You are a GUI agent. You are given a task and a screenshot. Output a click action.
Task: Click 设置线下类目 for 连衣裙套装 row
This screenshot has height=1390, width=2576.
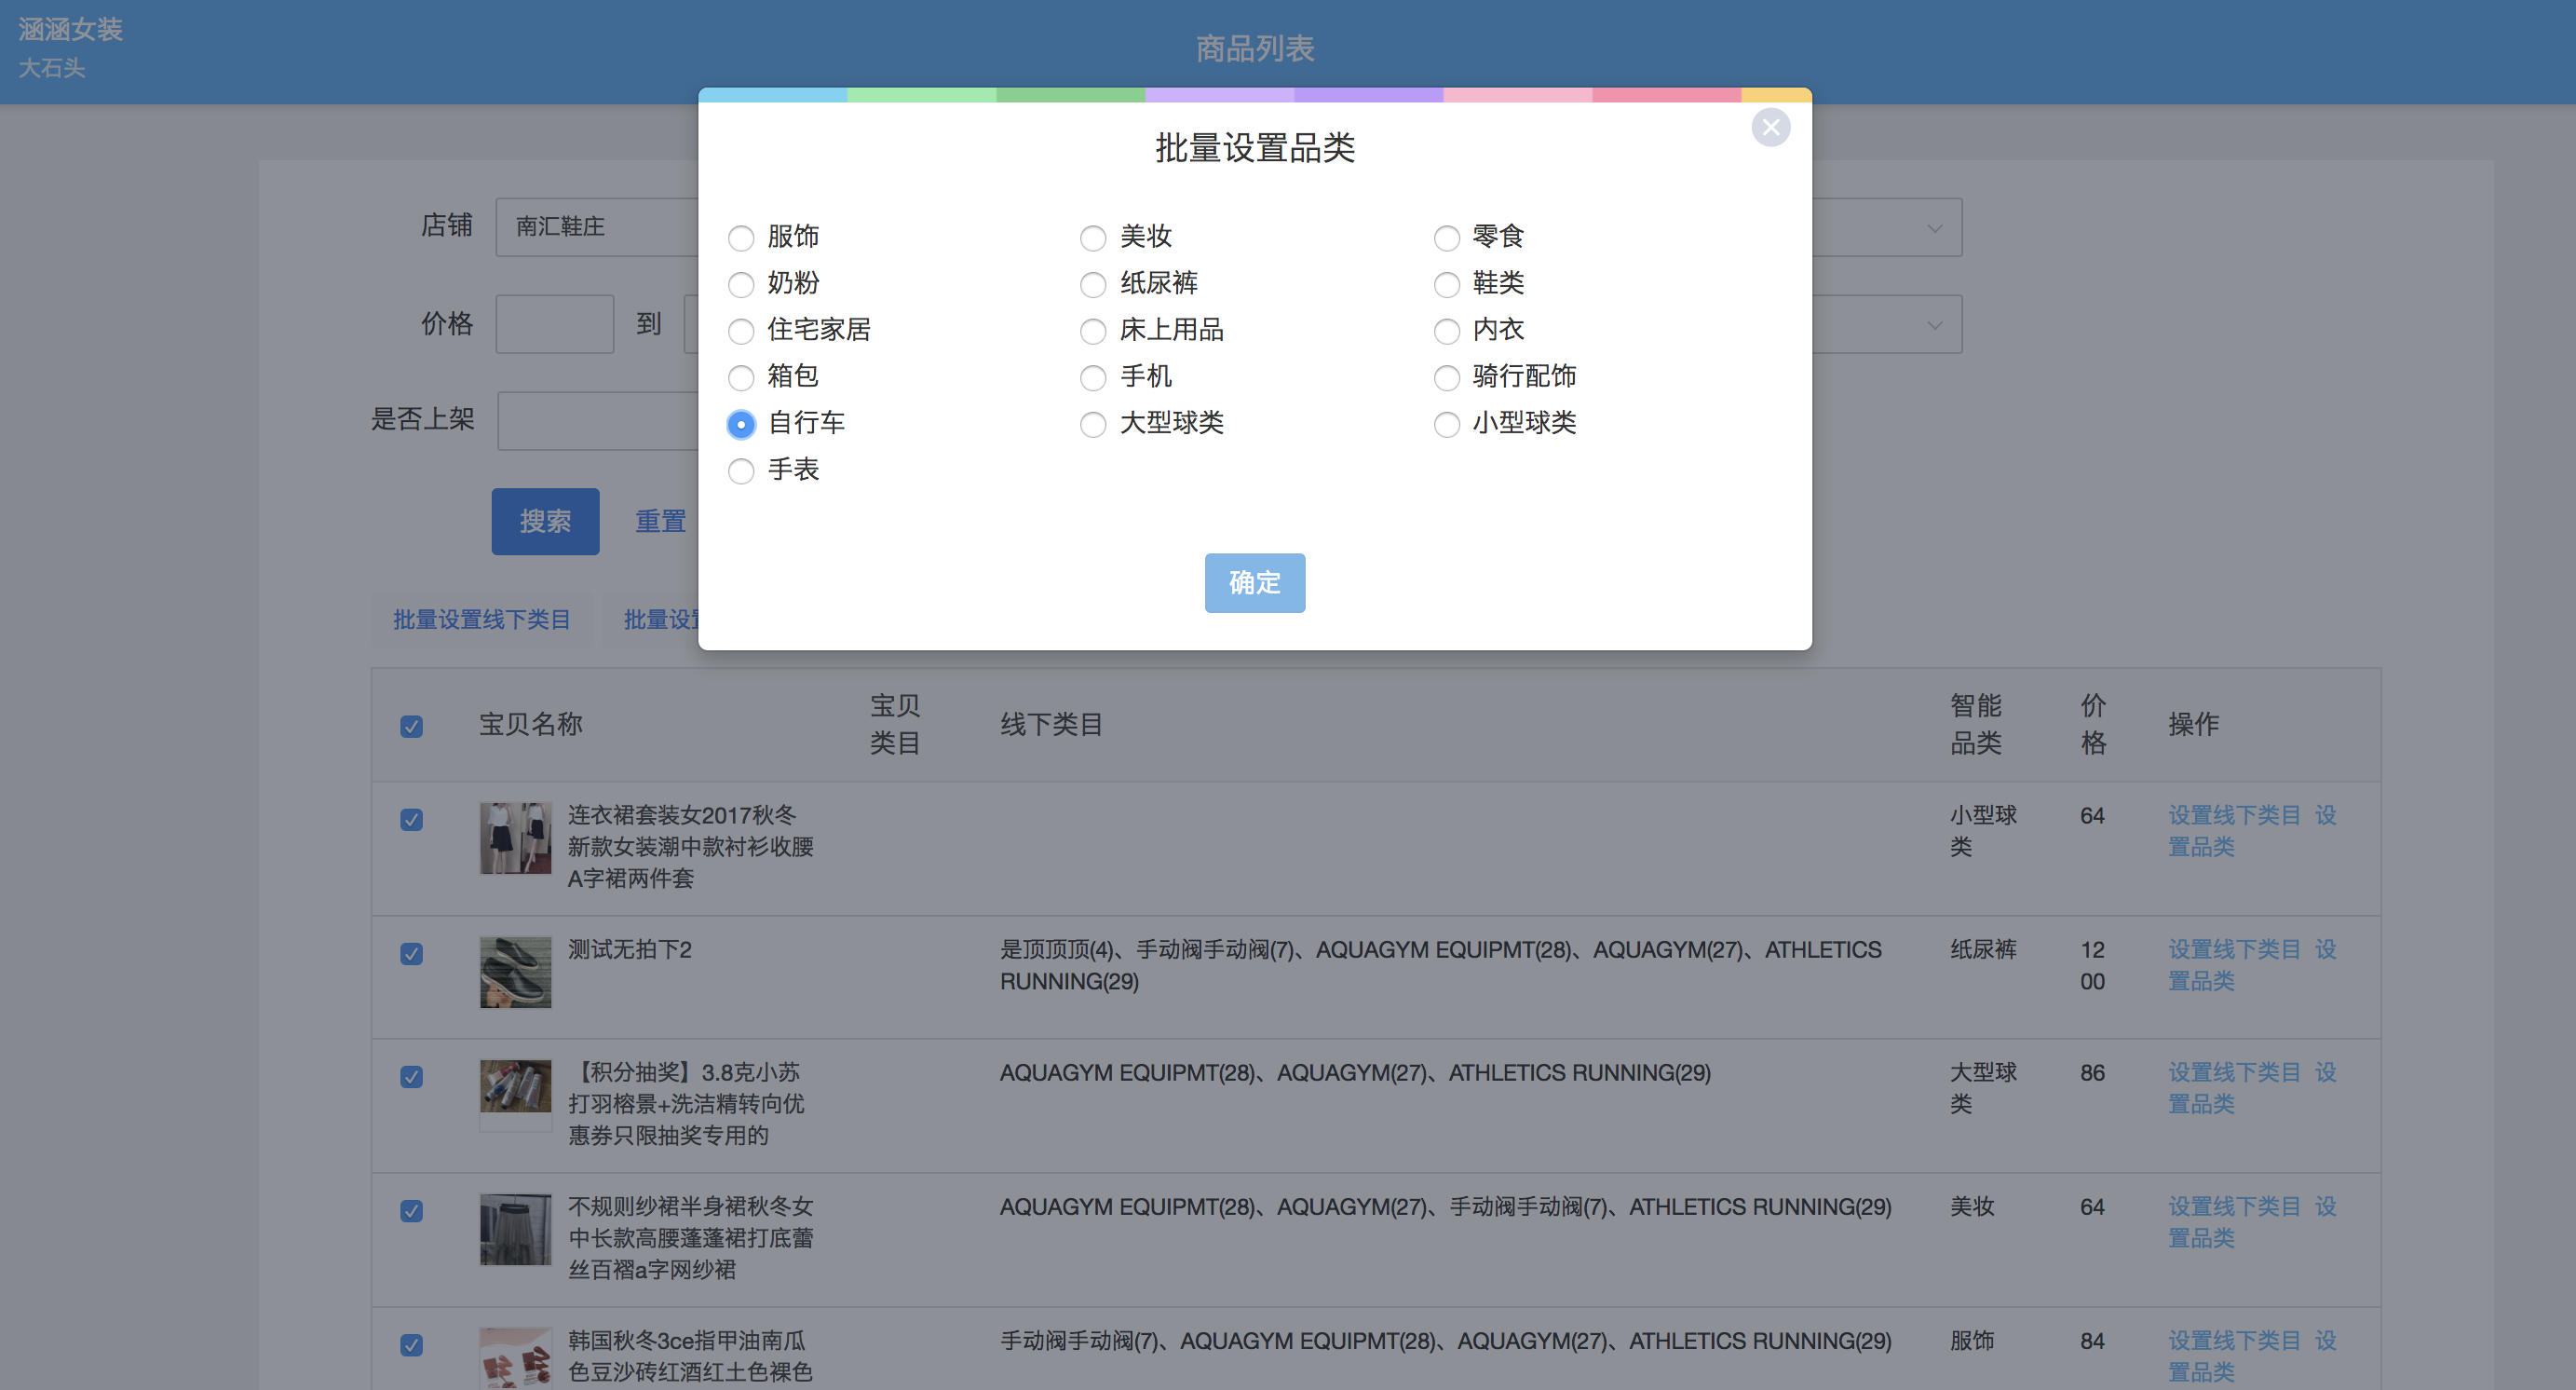point(2234,815)
